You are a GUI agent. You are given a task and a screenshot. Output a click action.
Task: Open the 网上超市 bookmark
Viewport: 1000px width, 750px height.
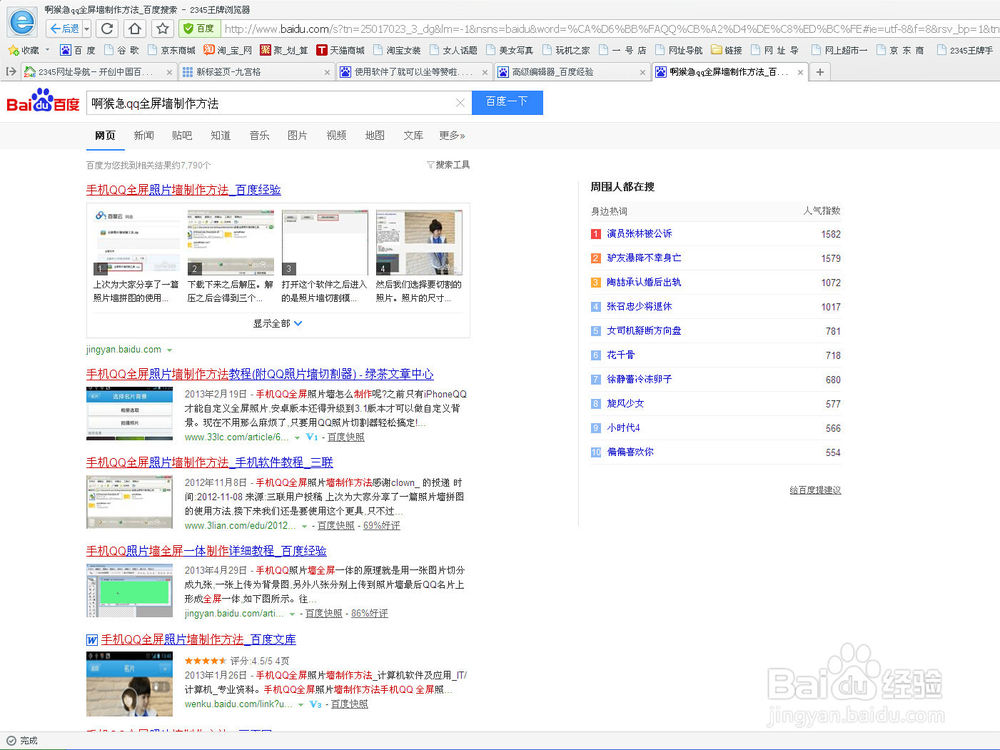[839, 50]
